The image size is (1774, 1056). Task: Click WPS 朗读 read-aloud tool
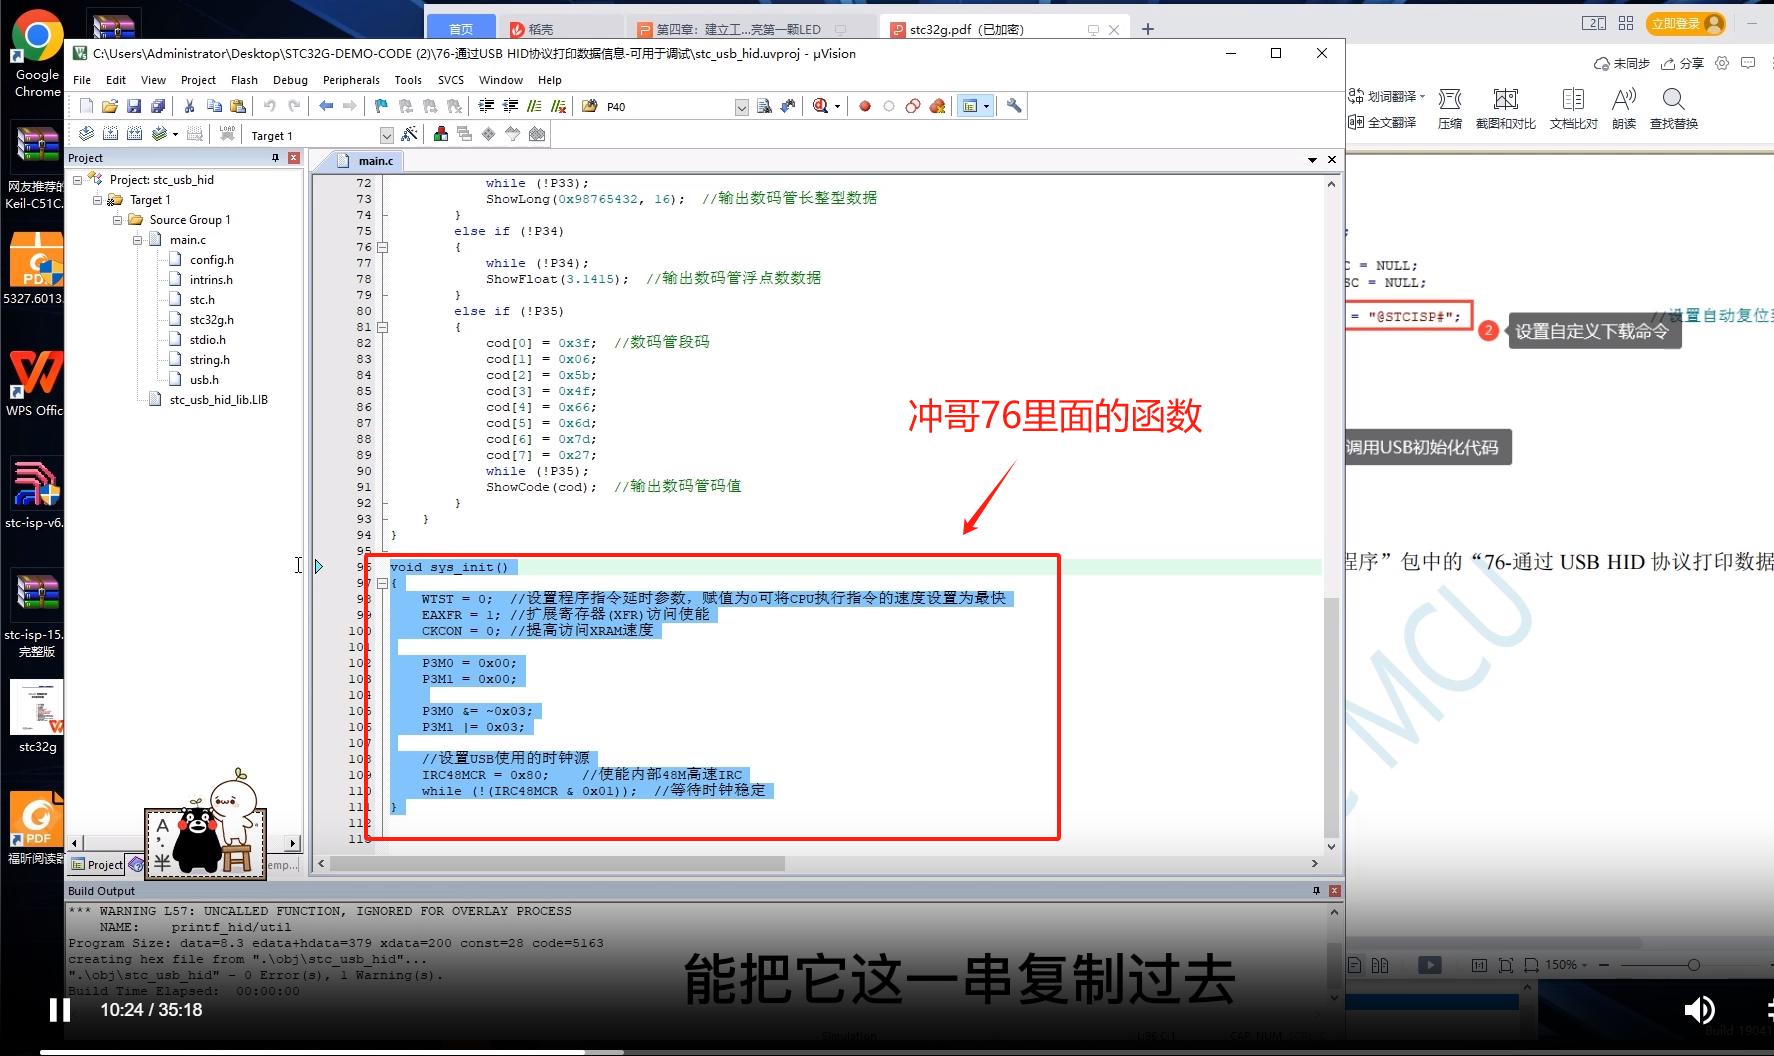[x=1624, y=108]
